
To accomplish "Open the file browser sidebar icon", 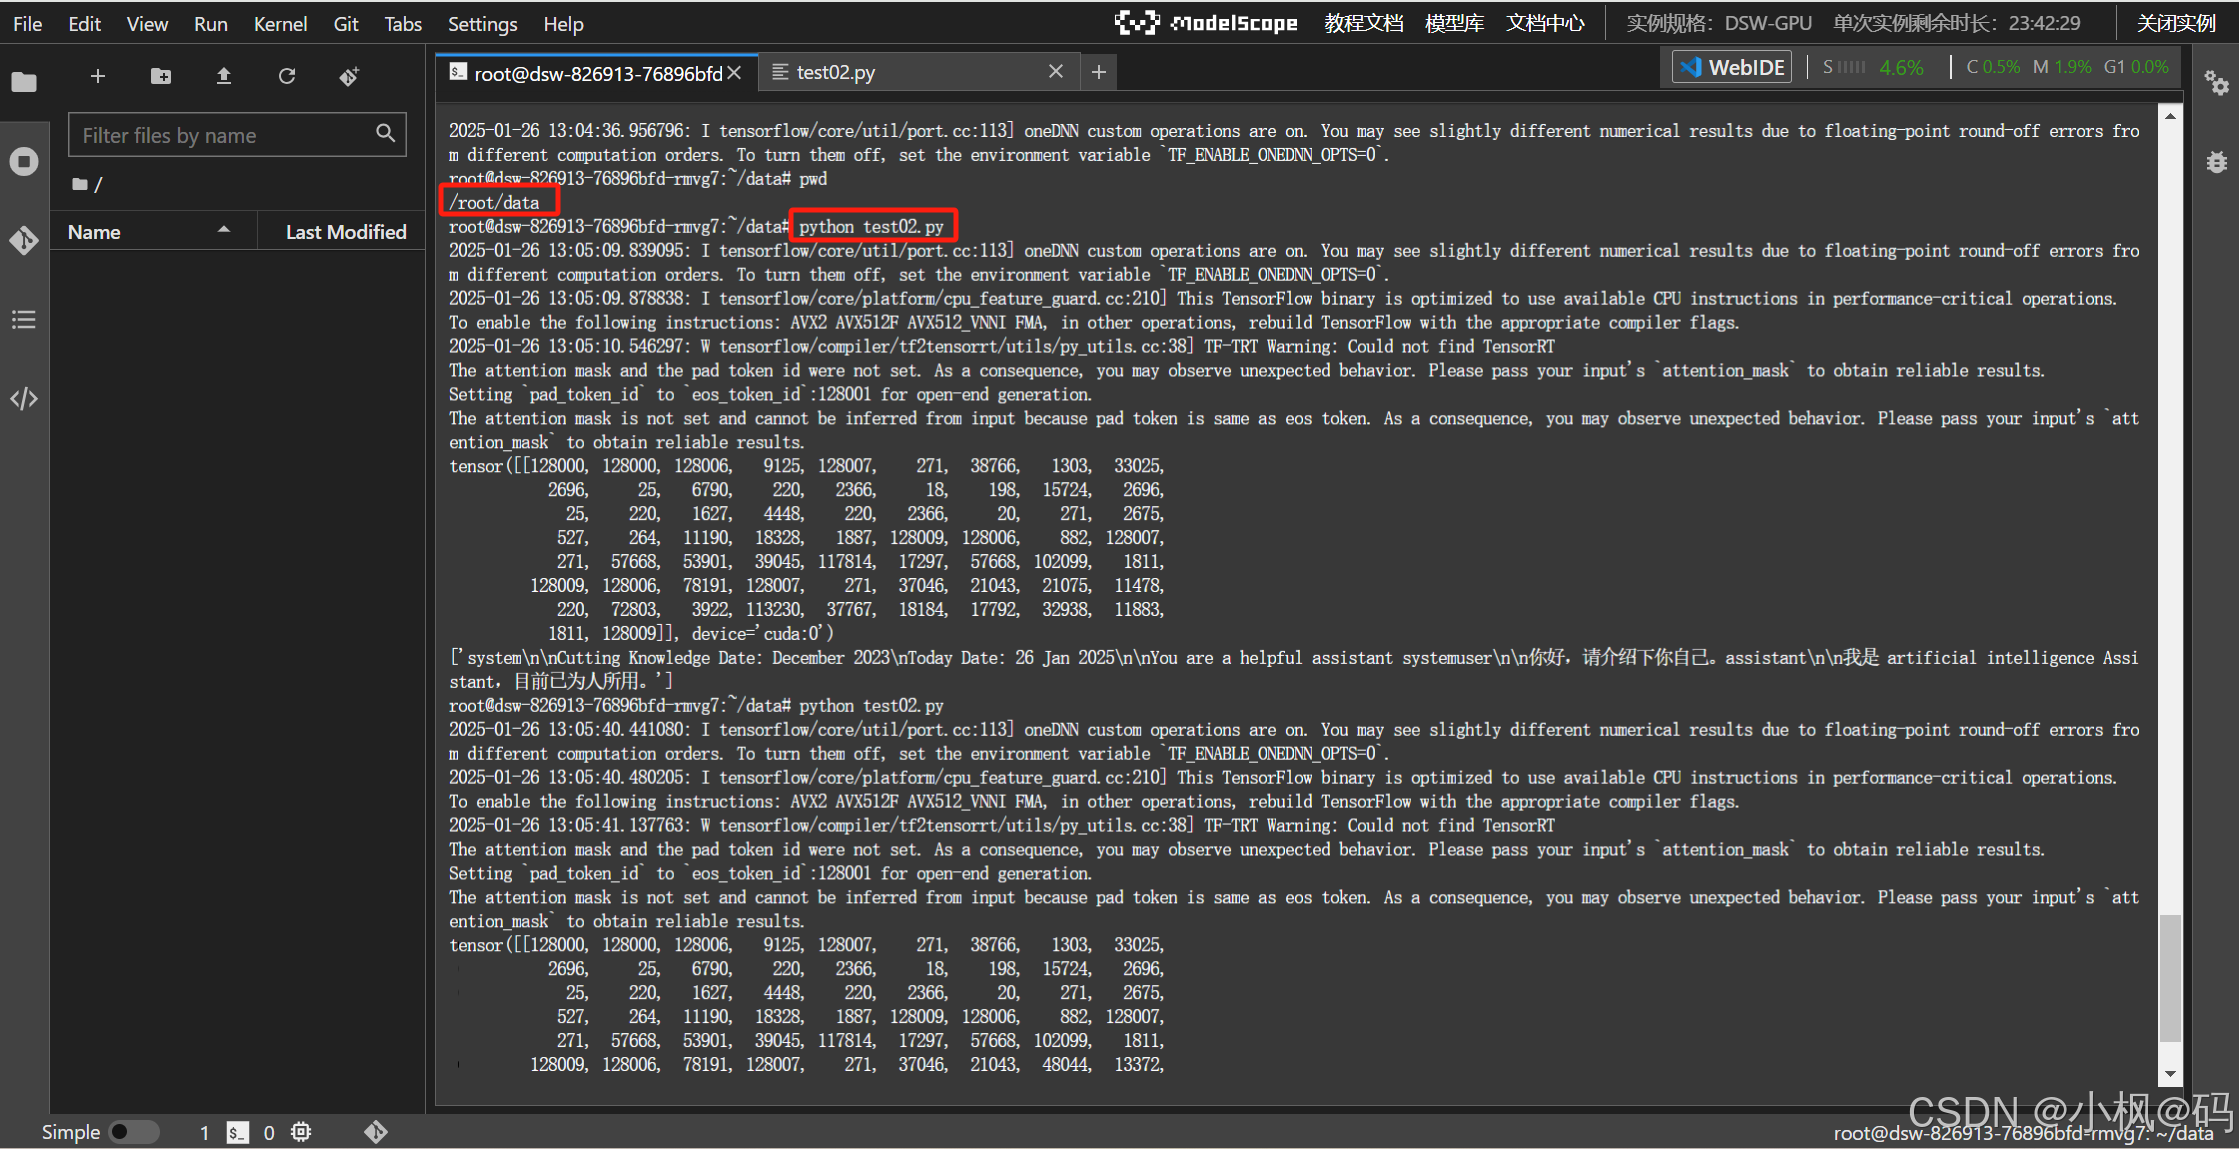I will (24, 82).
